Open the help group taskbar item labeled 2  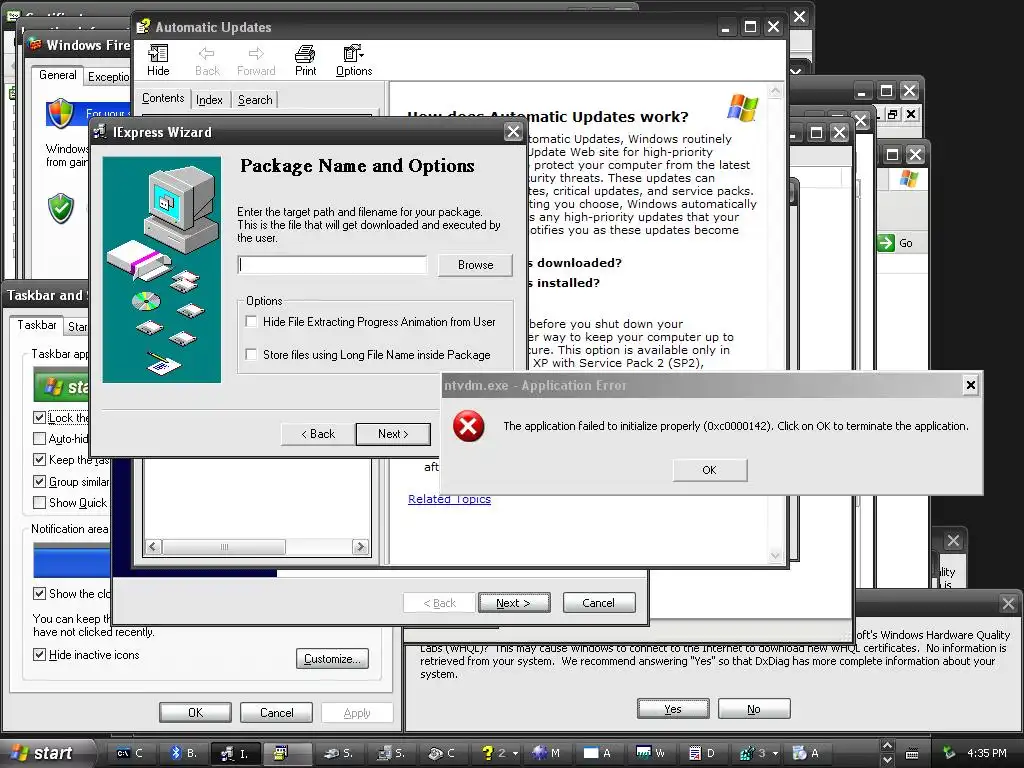[x=500, y=753]
